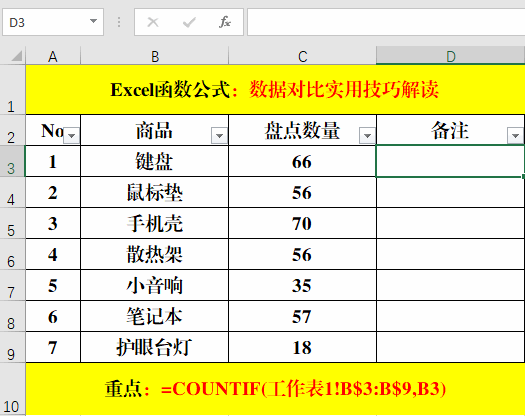Select row 9 header

(x=12, y=347)
